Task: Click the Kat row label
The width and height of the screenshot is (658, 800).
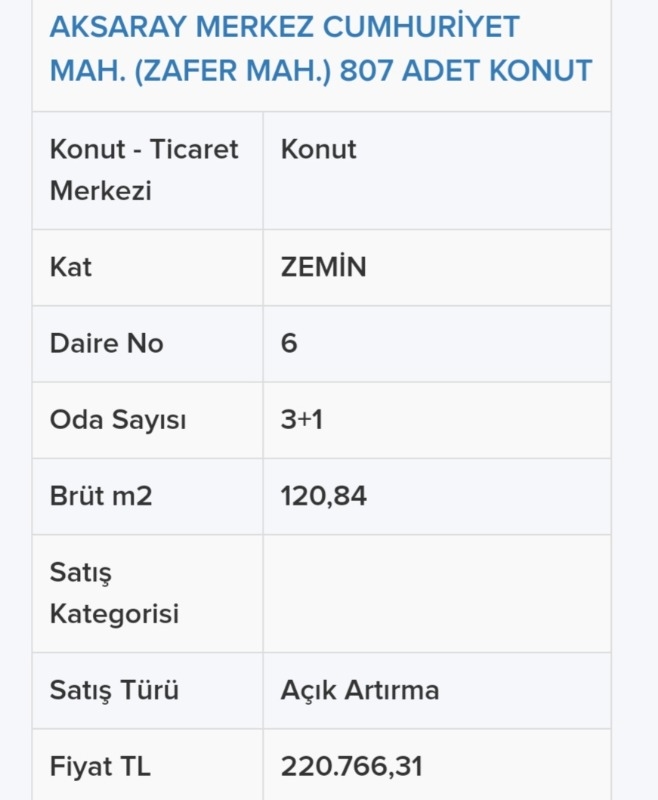Action: (70, 267)
